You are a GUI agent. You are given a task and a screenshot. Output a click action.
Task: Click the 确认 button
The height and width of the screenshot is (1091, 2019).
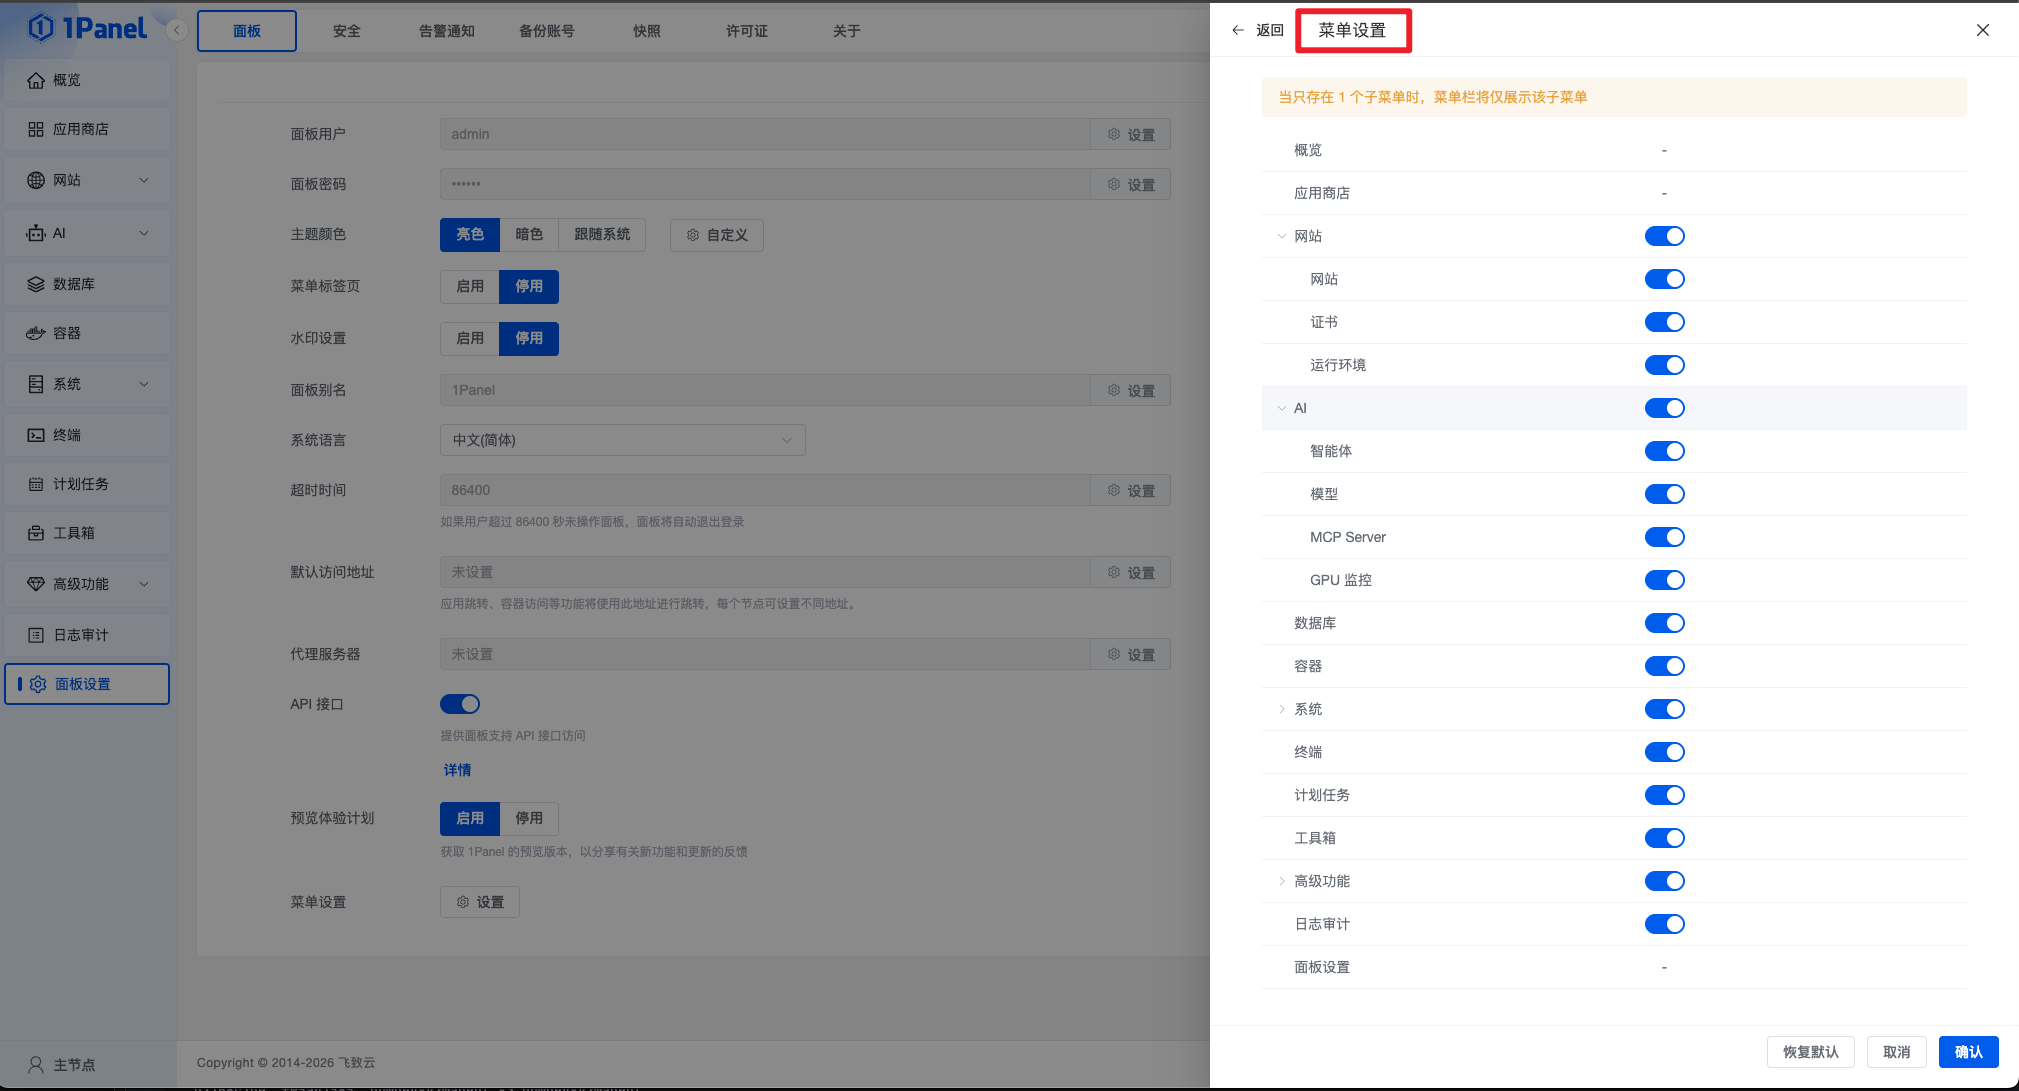click(x=1967, y=1052)
